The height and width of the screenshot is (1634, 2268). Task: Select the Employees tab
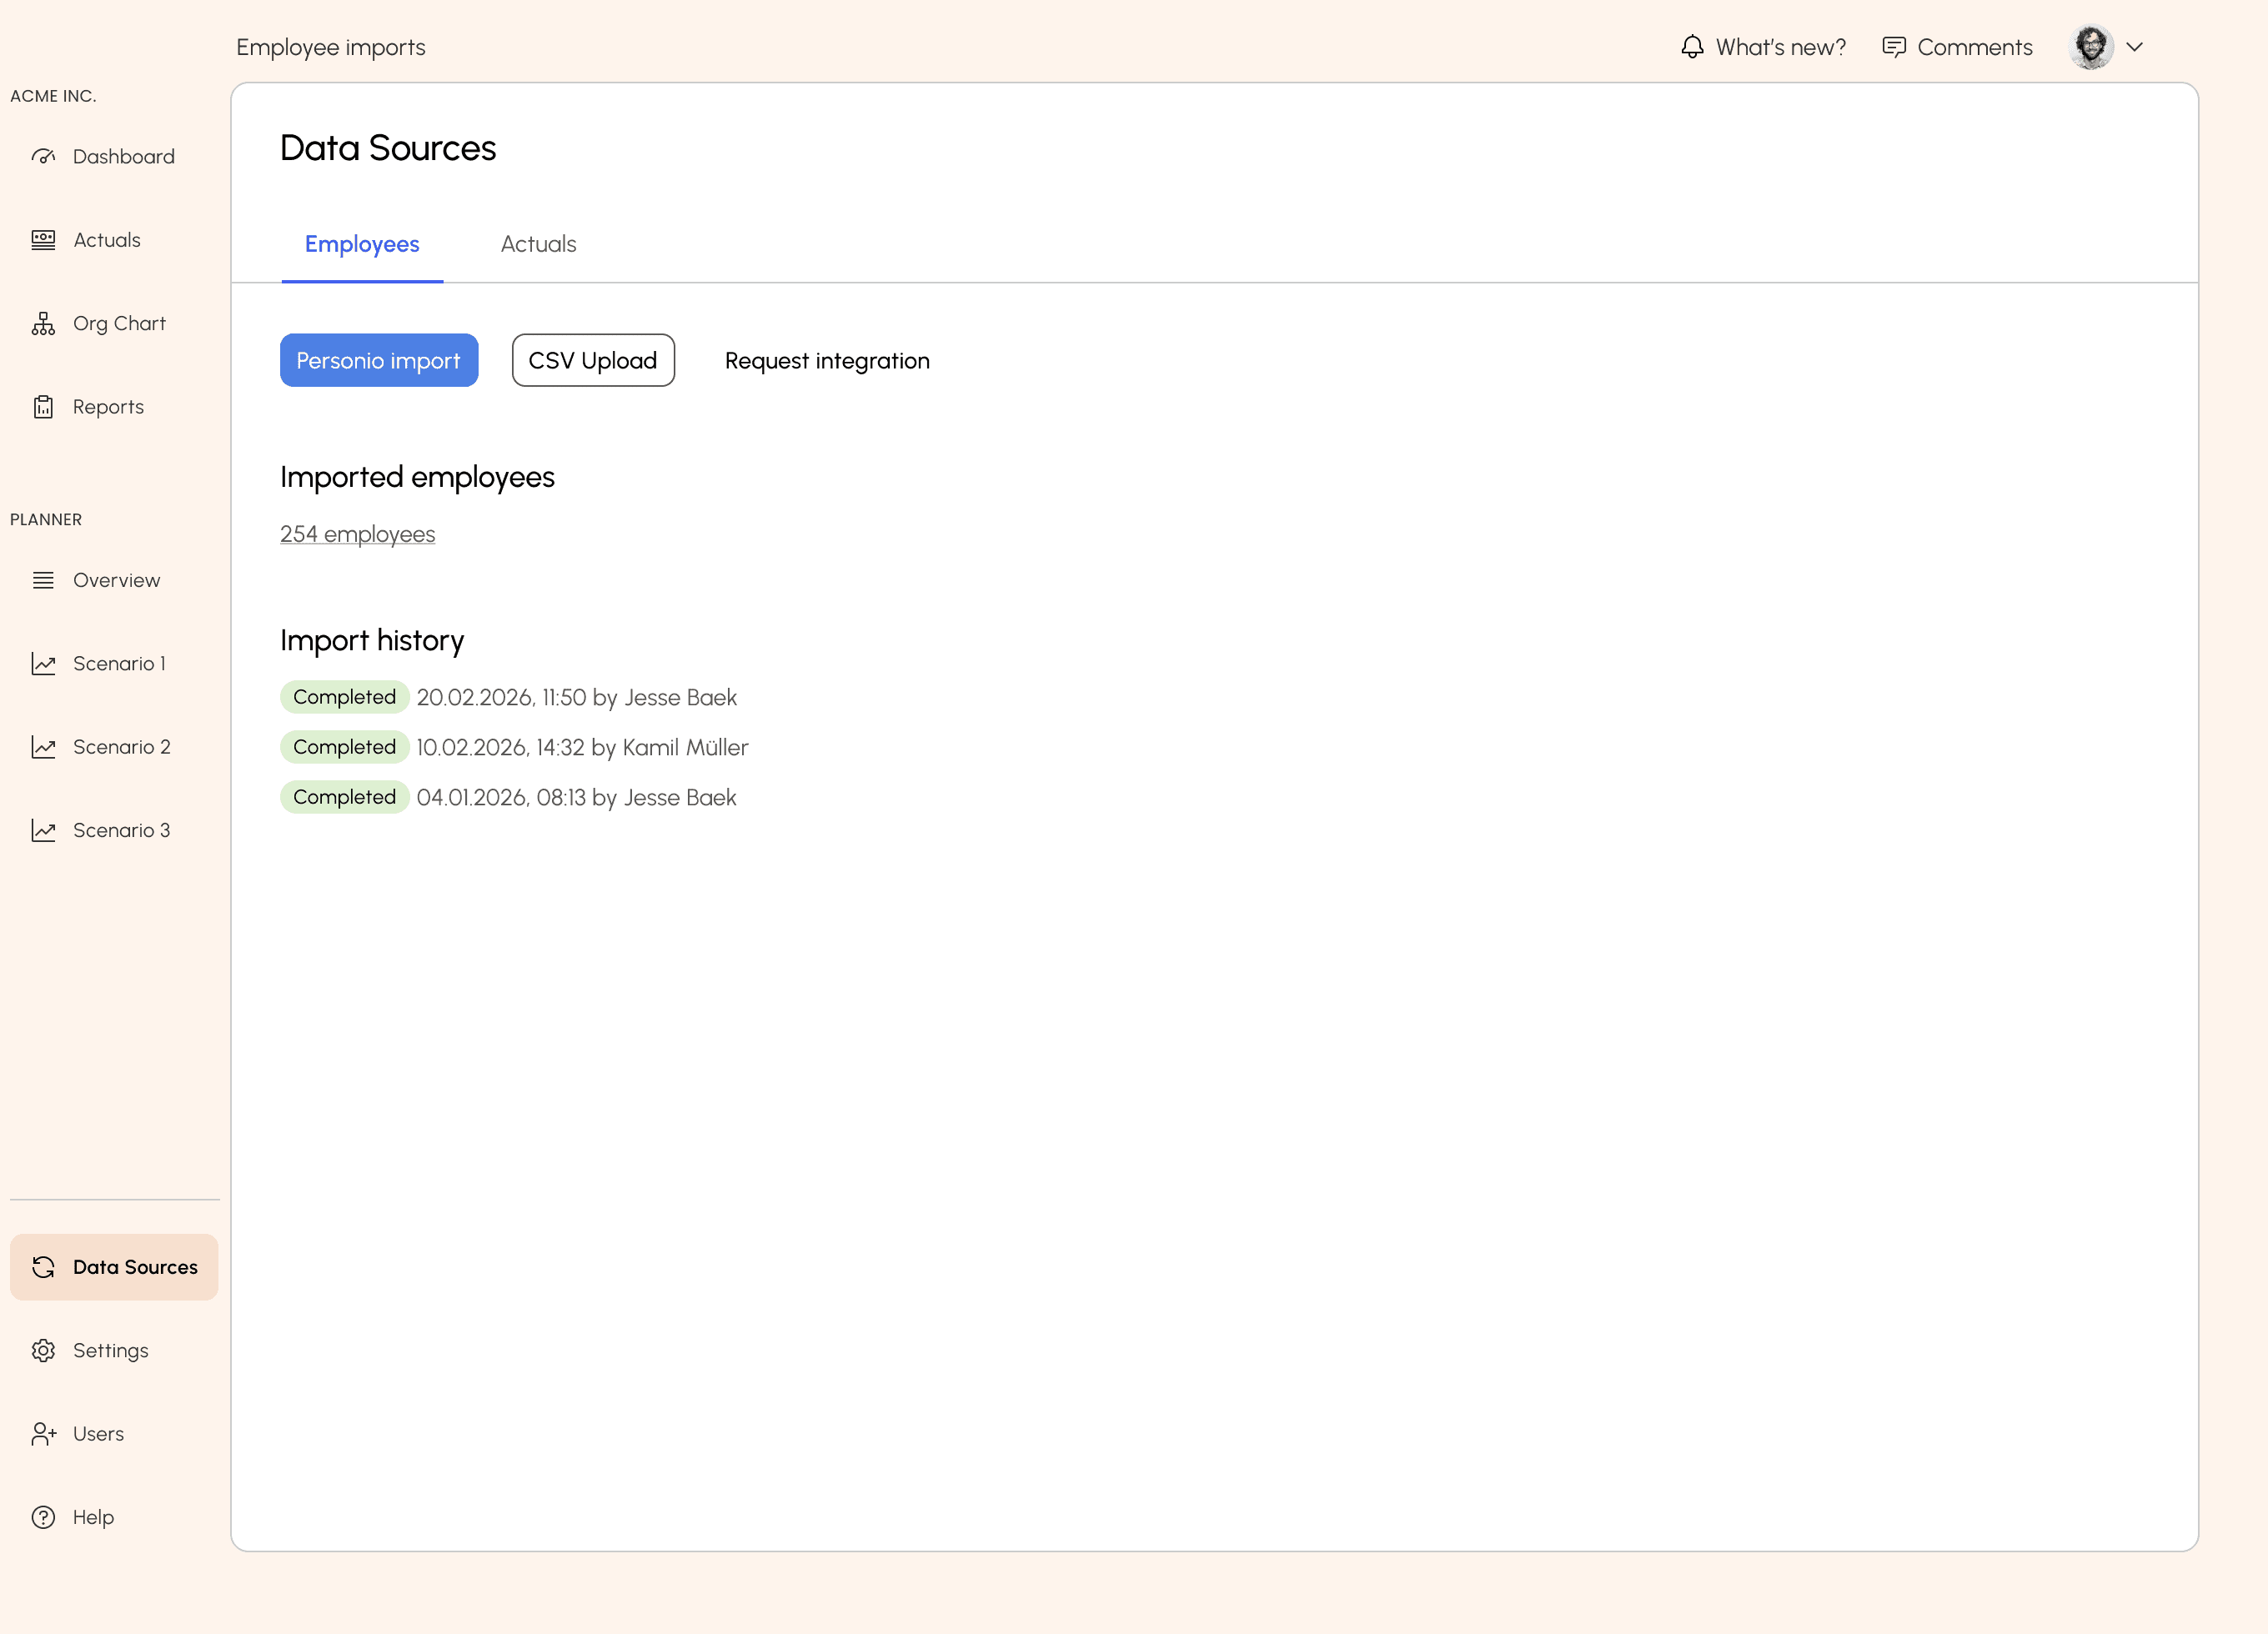pos(362,244)
